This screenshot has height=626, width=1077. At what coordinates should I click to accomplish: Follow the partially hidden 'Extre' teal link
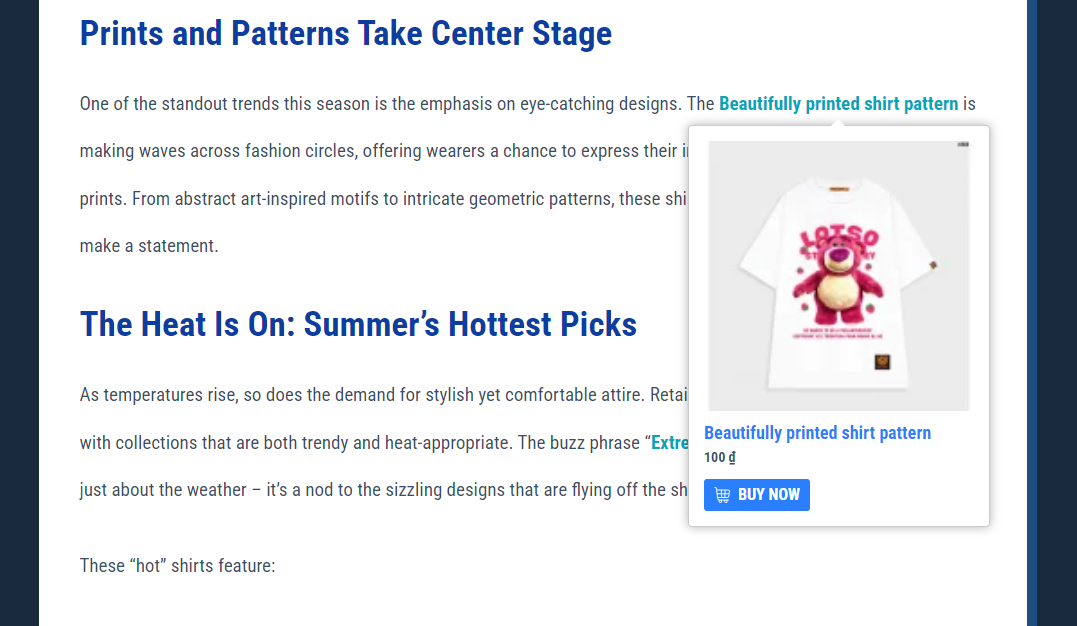coord(670,443)
